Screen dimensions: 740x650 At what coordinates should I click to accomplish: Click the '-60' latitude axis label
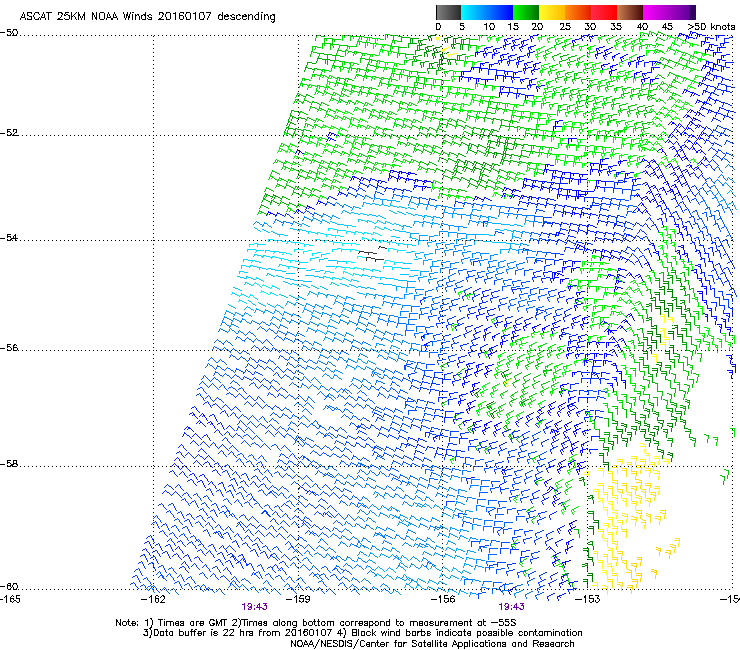(9, 586)
